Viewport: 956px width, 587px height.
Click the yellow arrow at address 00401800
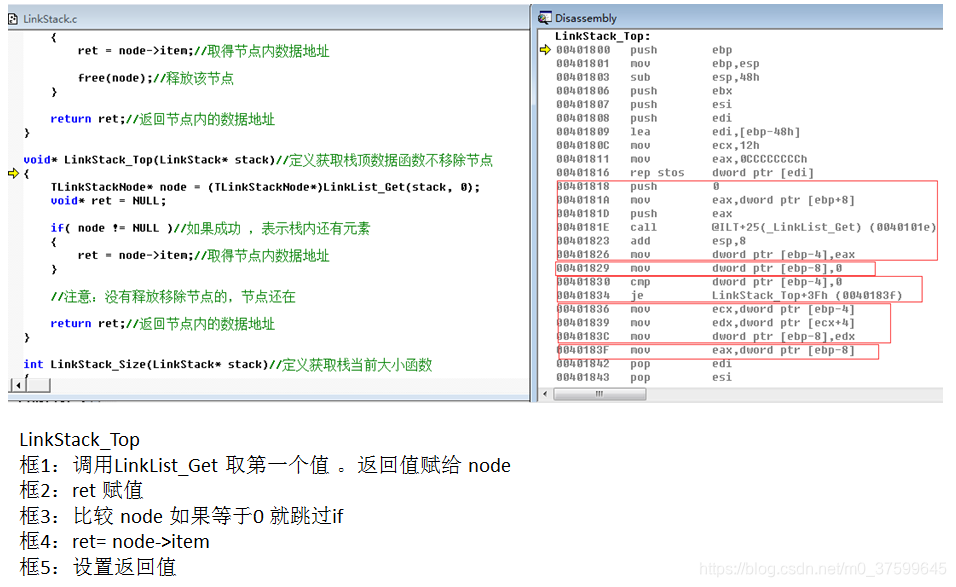point(545,49)
